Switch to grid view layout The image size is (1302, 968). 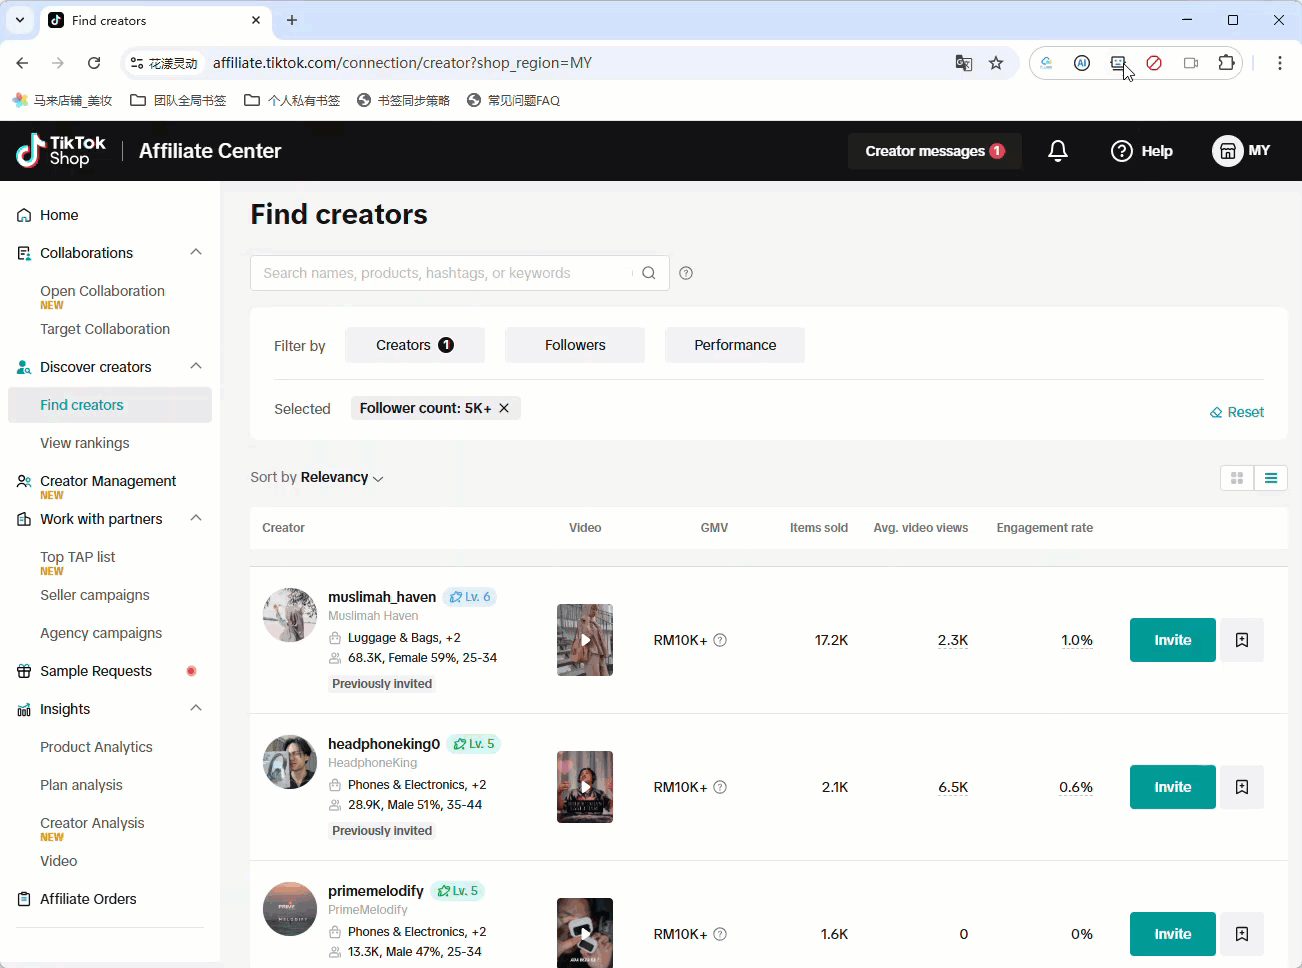[x=1237, y=478]
